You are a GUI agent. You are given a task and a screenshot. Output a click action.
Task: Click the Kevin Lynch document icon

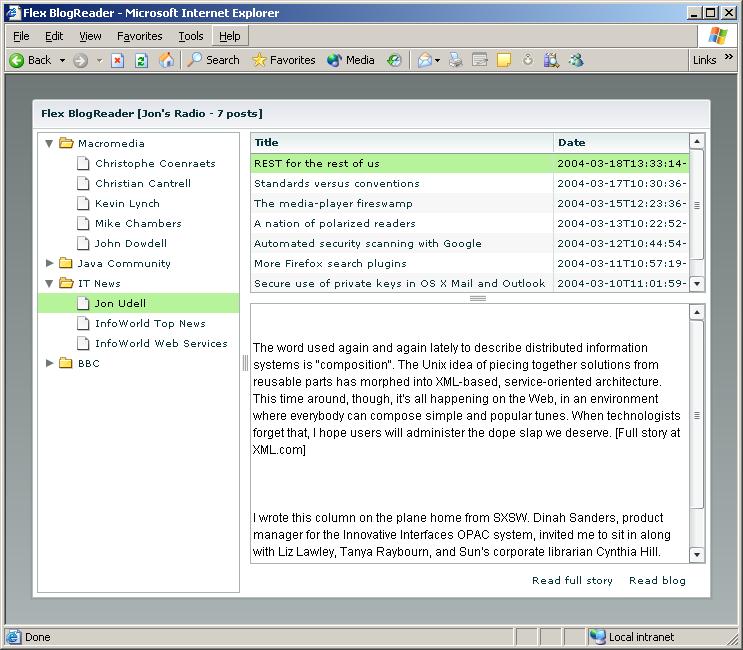83,203
